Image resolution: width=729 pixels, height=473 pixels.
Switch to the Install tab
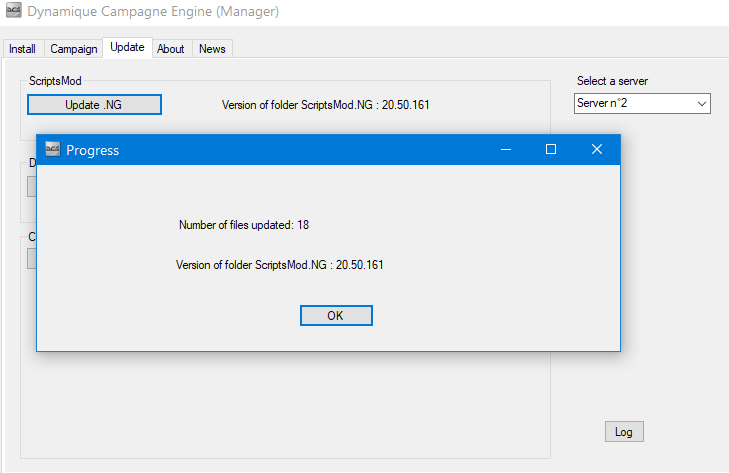(22, 49)
